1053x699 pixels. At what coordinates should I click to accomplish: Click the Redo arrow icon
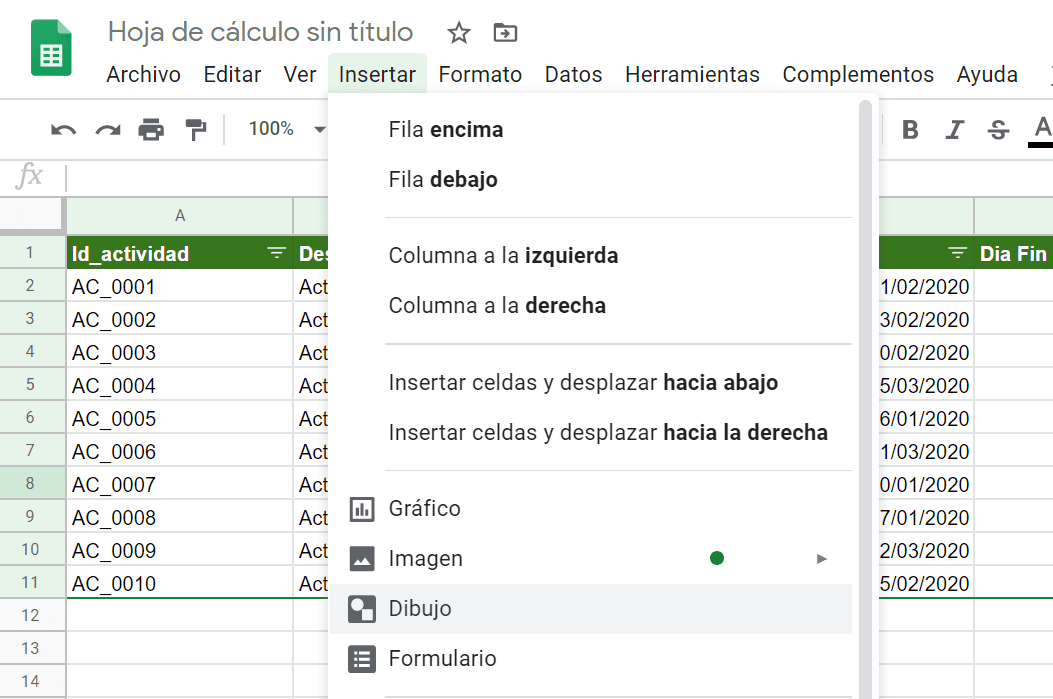tap(107, 128)
